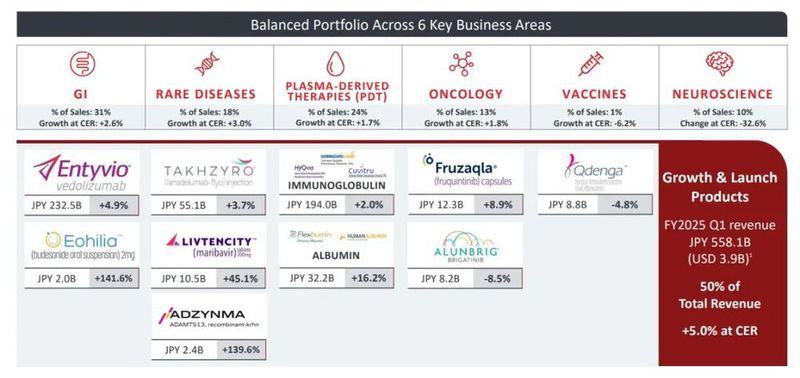The width and height of the screenshot is (800, 378).
Task: Click the Balanced Portfolio header bar
Action: click(x=401, y=24)
